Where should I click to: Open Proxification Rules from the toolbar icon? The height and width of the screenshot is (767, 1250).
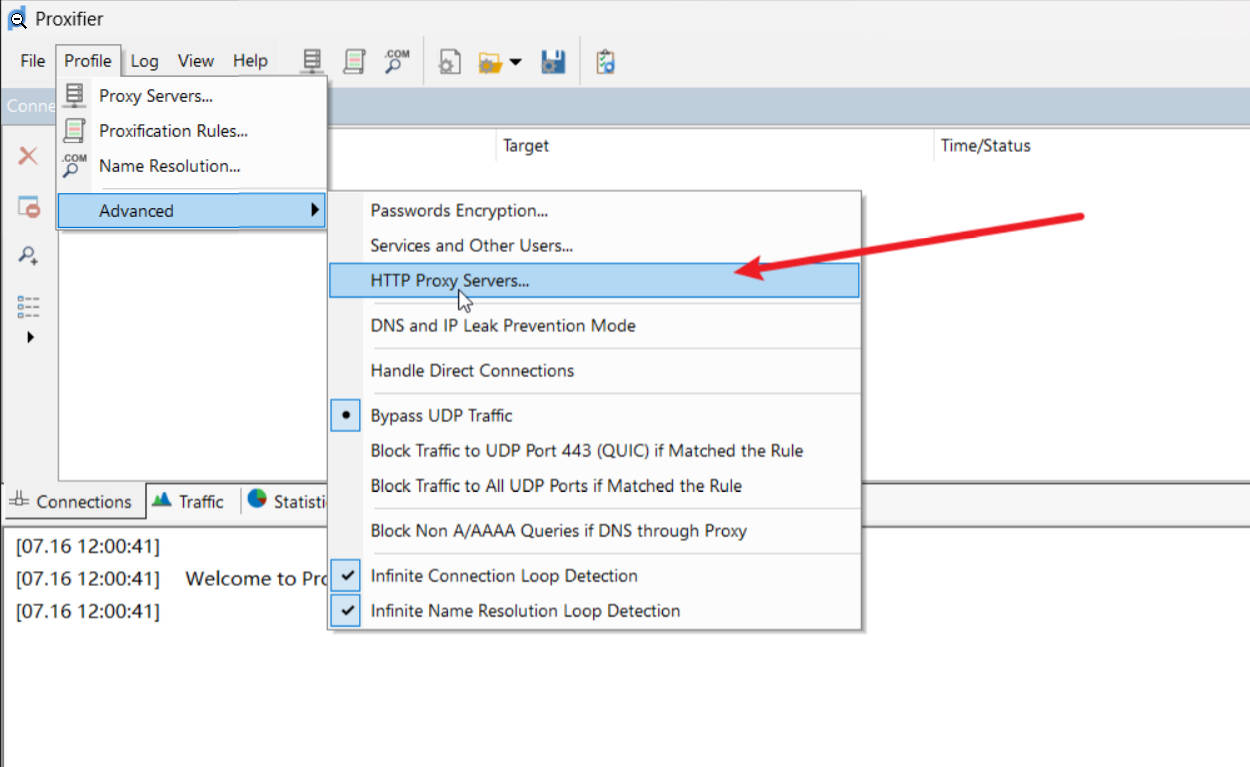[x=354, y=62]
